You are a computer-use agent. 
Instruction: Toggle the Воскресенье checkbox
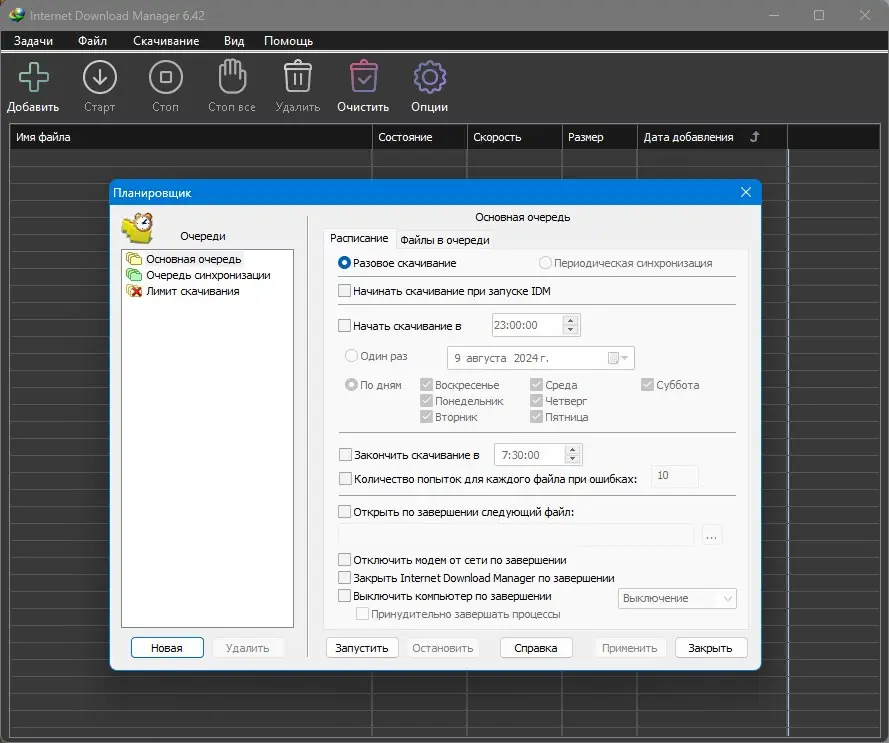pyautogui.click(x=426, y=385)
